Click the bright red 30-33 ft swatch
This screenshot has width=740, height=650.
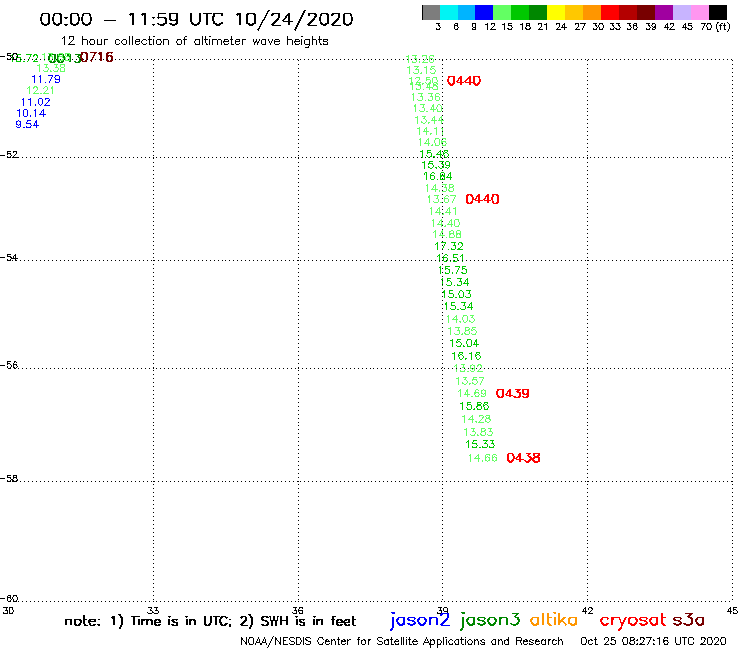pyautogui.click(x=610, y=12)
